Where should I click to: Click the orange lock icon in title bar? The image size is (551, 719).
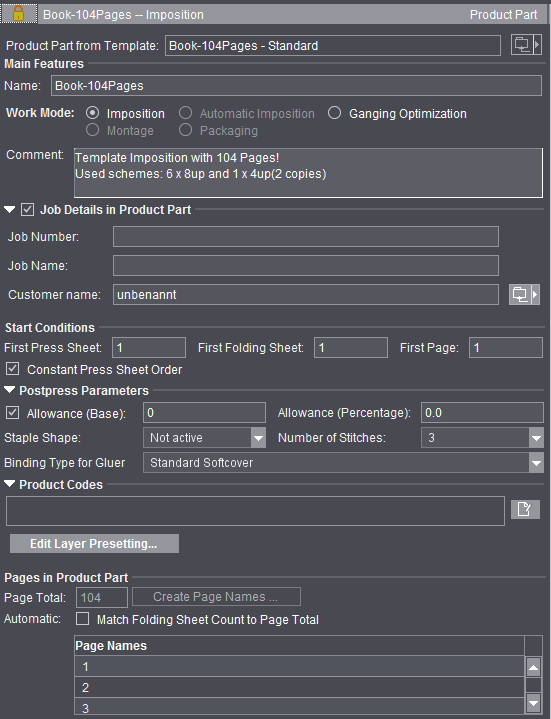[18, 14]
